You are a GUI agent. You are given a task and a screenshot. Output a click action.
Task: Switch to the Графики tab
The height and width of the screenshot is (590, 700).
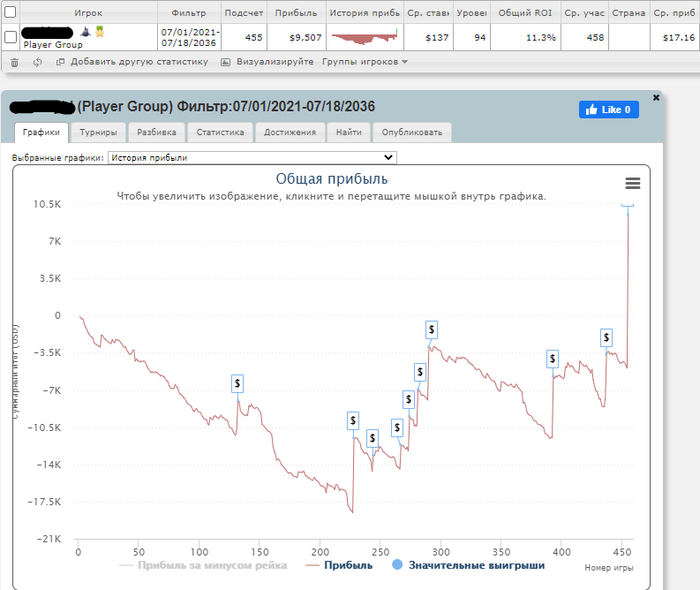41,133
